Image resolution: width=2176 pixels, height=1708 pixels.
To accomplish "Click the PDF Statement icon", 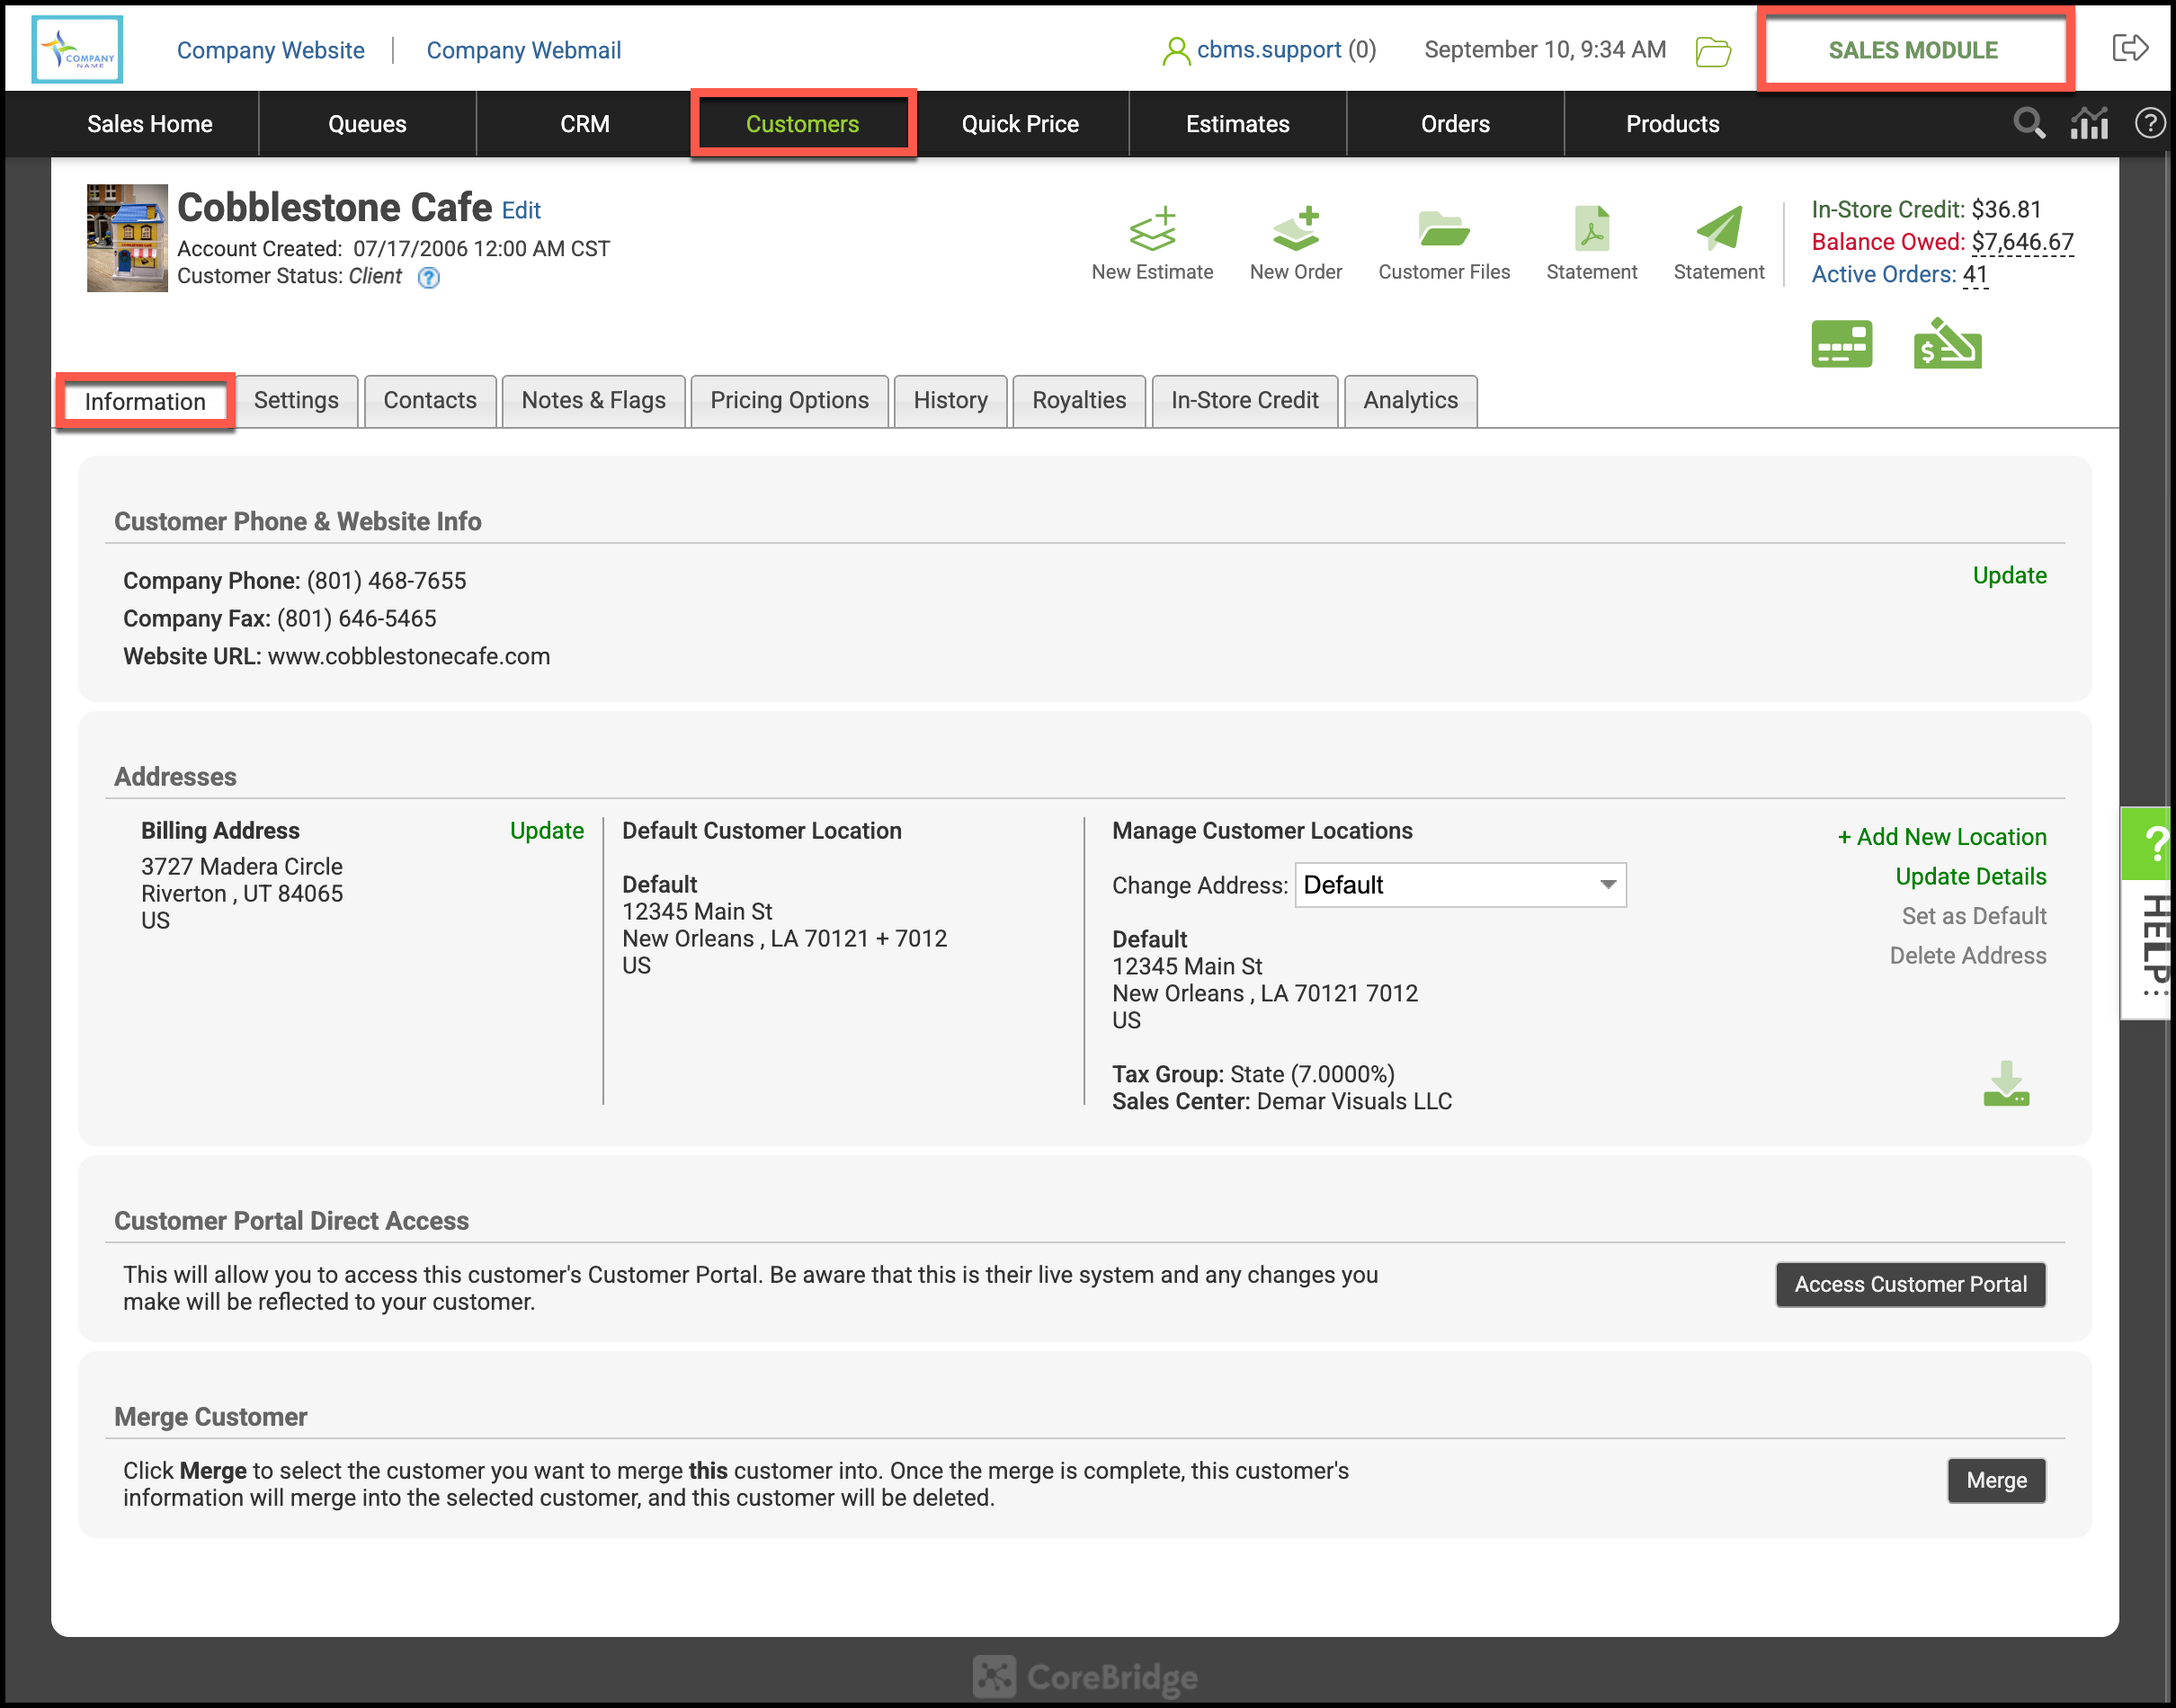I will click(x=1591, y=230).
